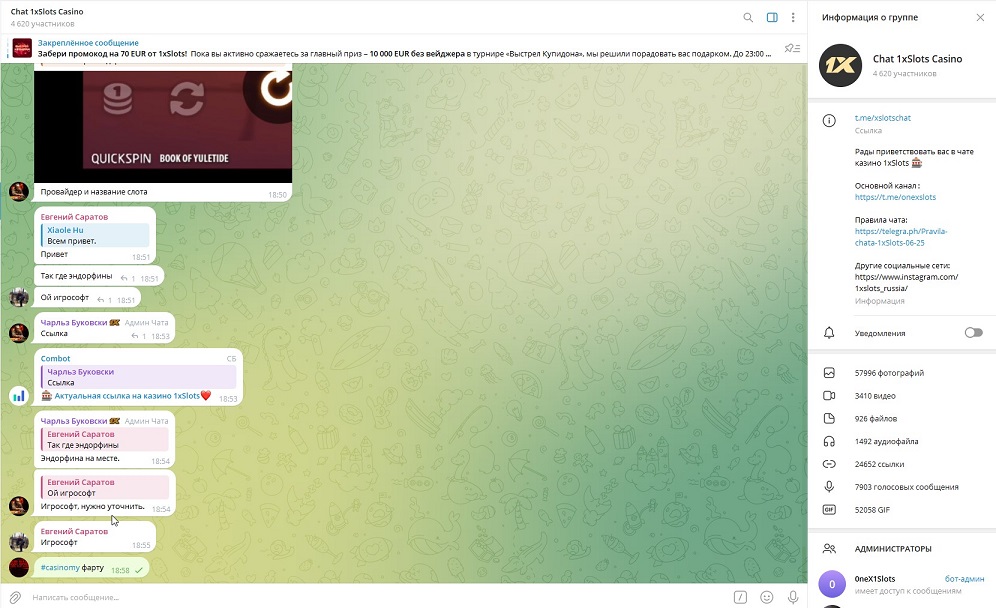Open the Combot sender name

[x=55, y=358]
